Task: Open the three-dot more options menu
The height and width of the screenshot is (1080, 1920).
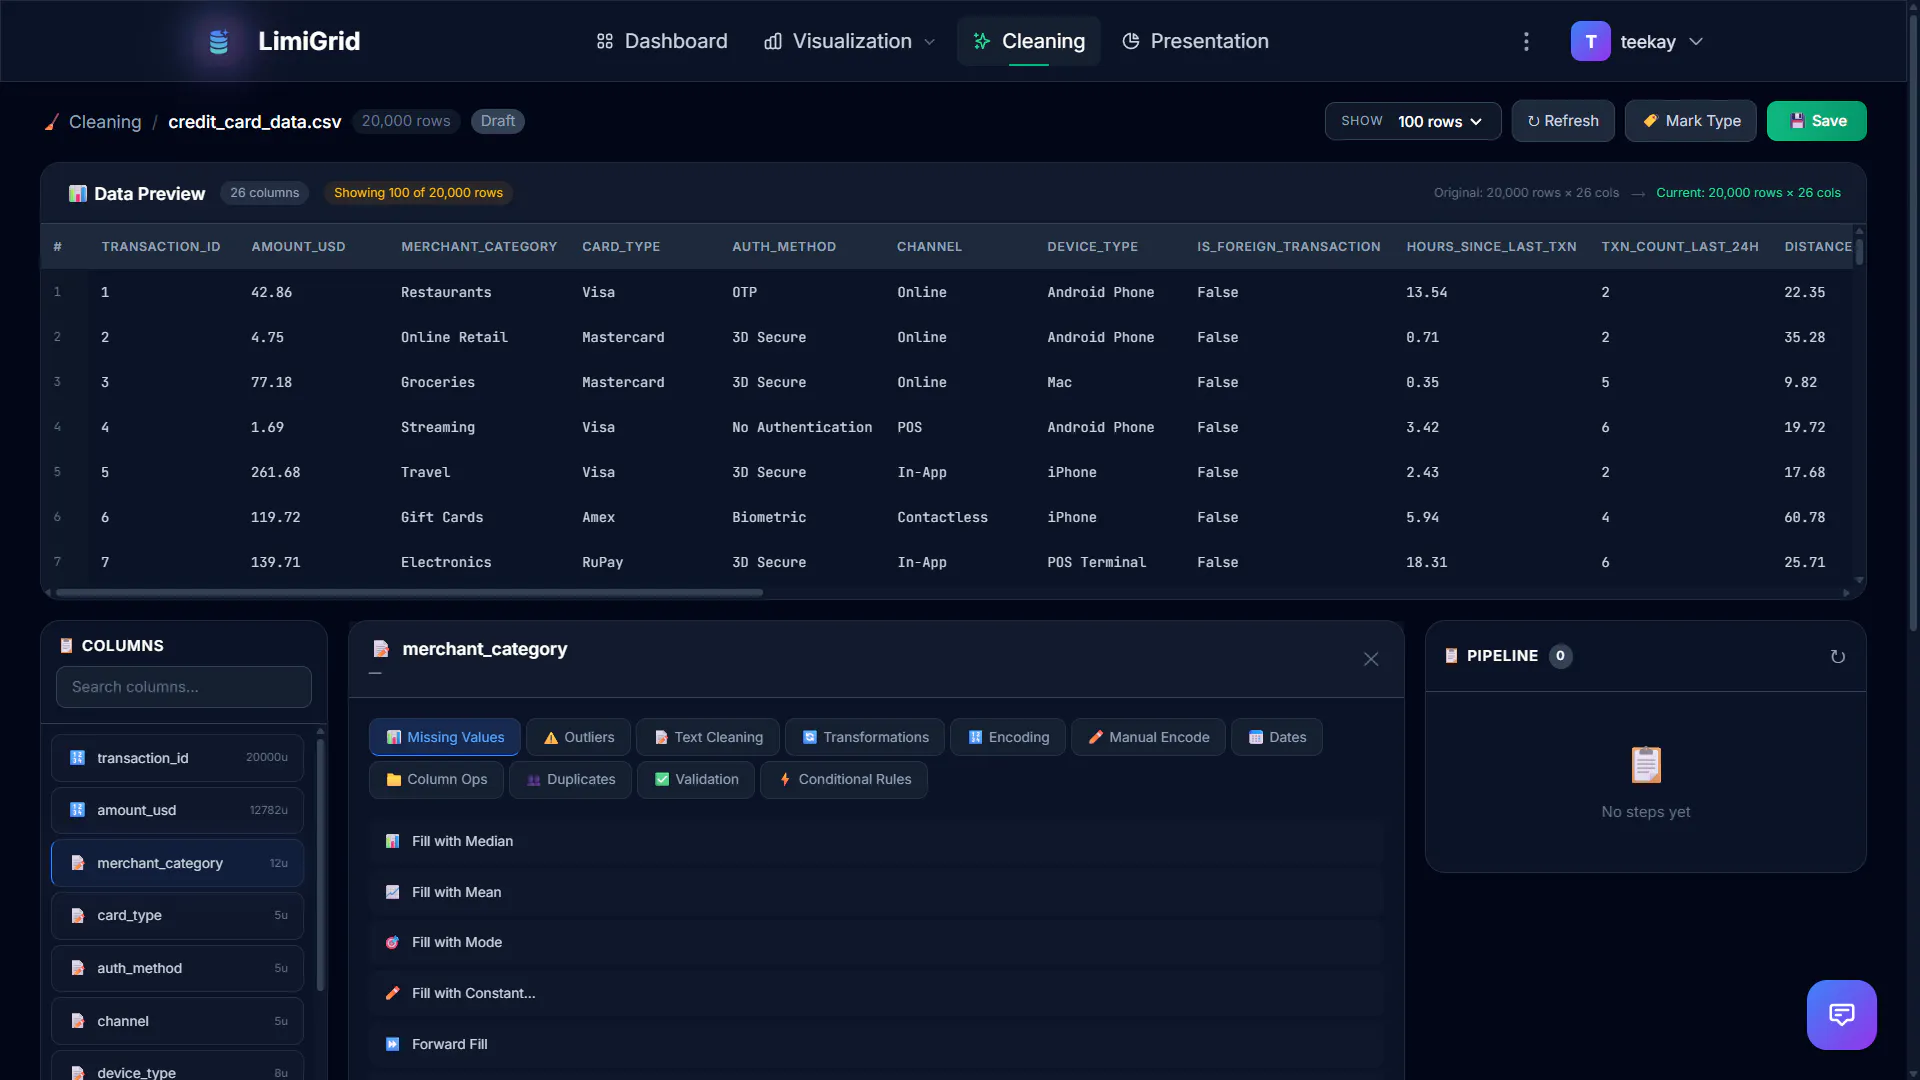Action: (1526, 41)
